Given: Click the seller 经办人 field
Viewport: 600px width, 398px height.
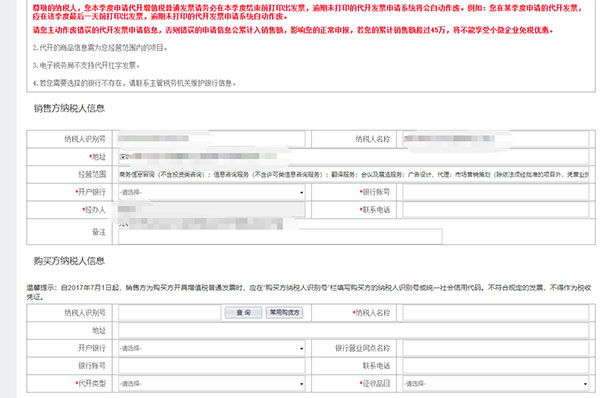Looking at the screenshot, I should [x=212, y=210].
